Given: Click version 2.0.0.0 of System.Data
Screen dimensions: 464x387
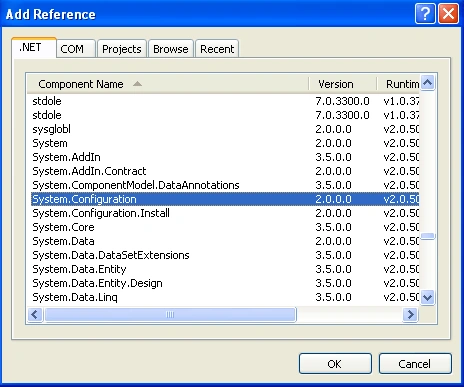Looking at the screenshot, I should [x=333, y=241].
